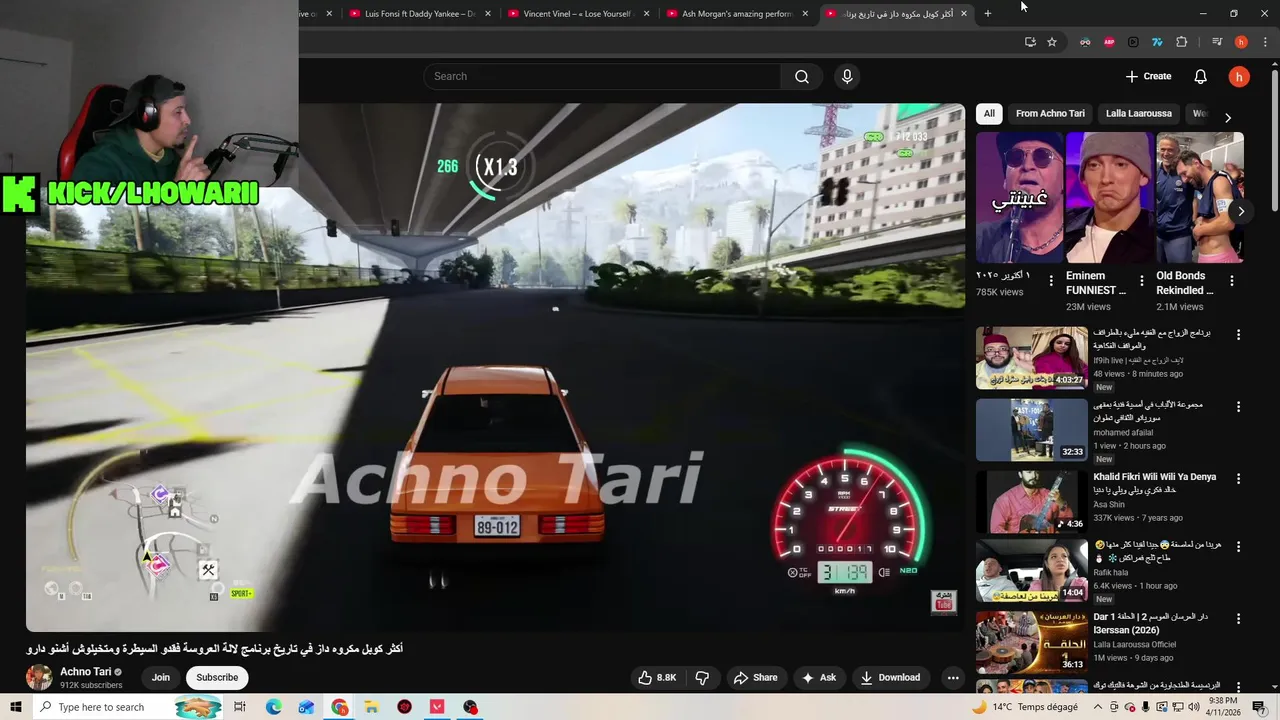This screenshot has width=1280, height=720.
Task: Close the Luis Fonsi tab
Action: (x=488, y=14)
